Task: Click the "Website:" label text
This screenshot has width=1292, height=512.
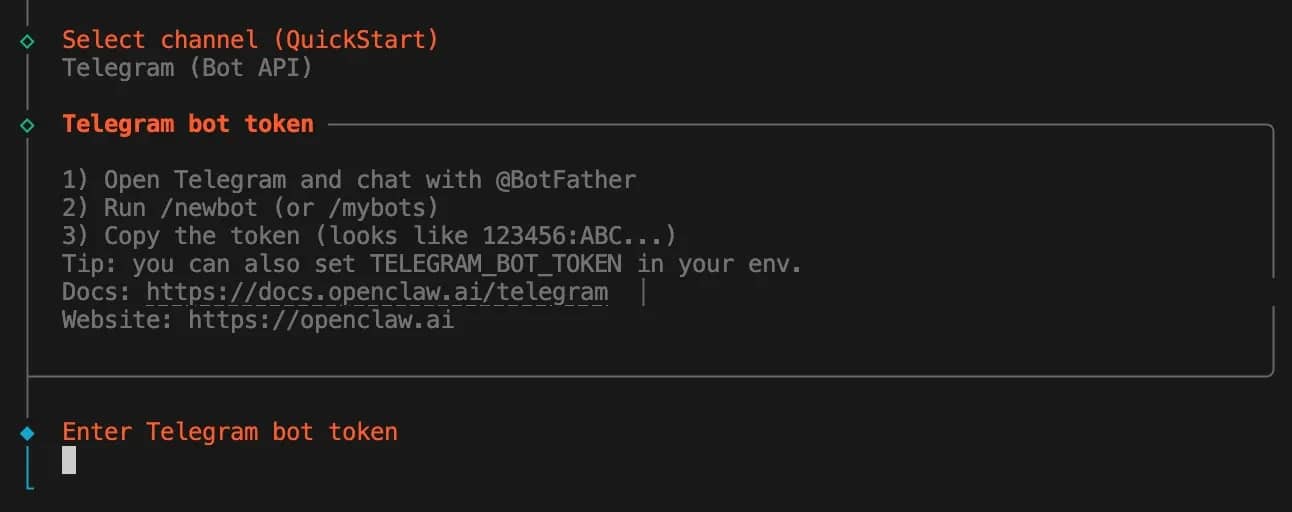Action: (118, 322)
